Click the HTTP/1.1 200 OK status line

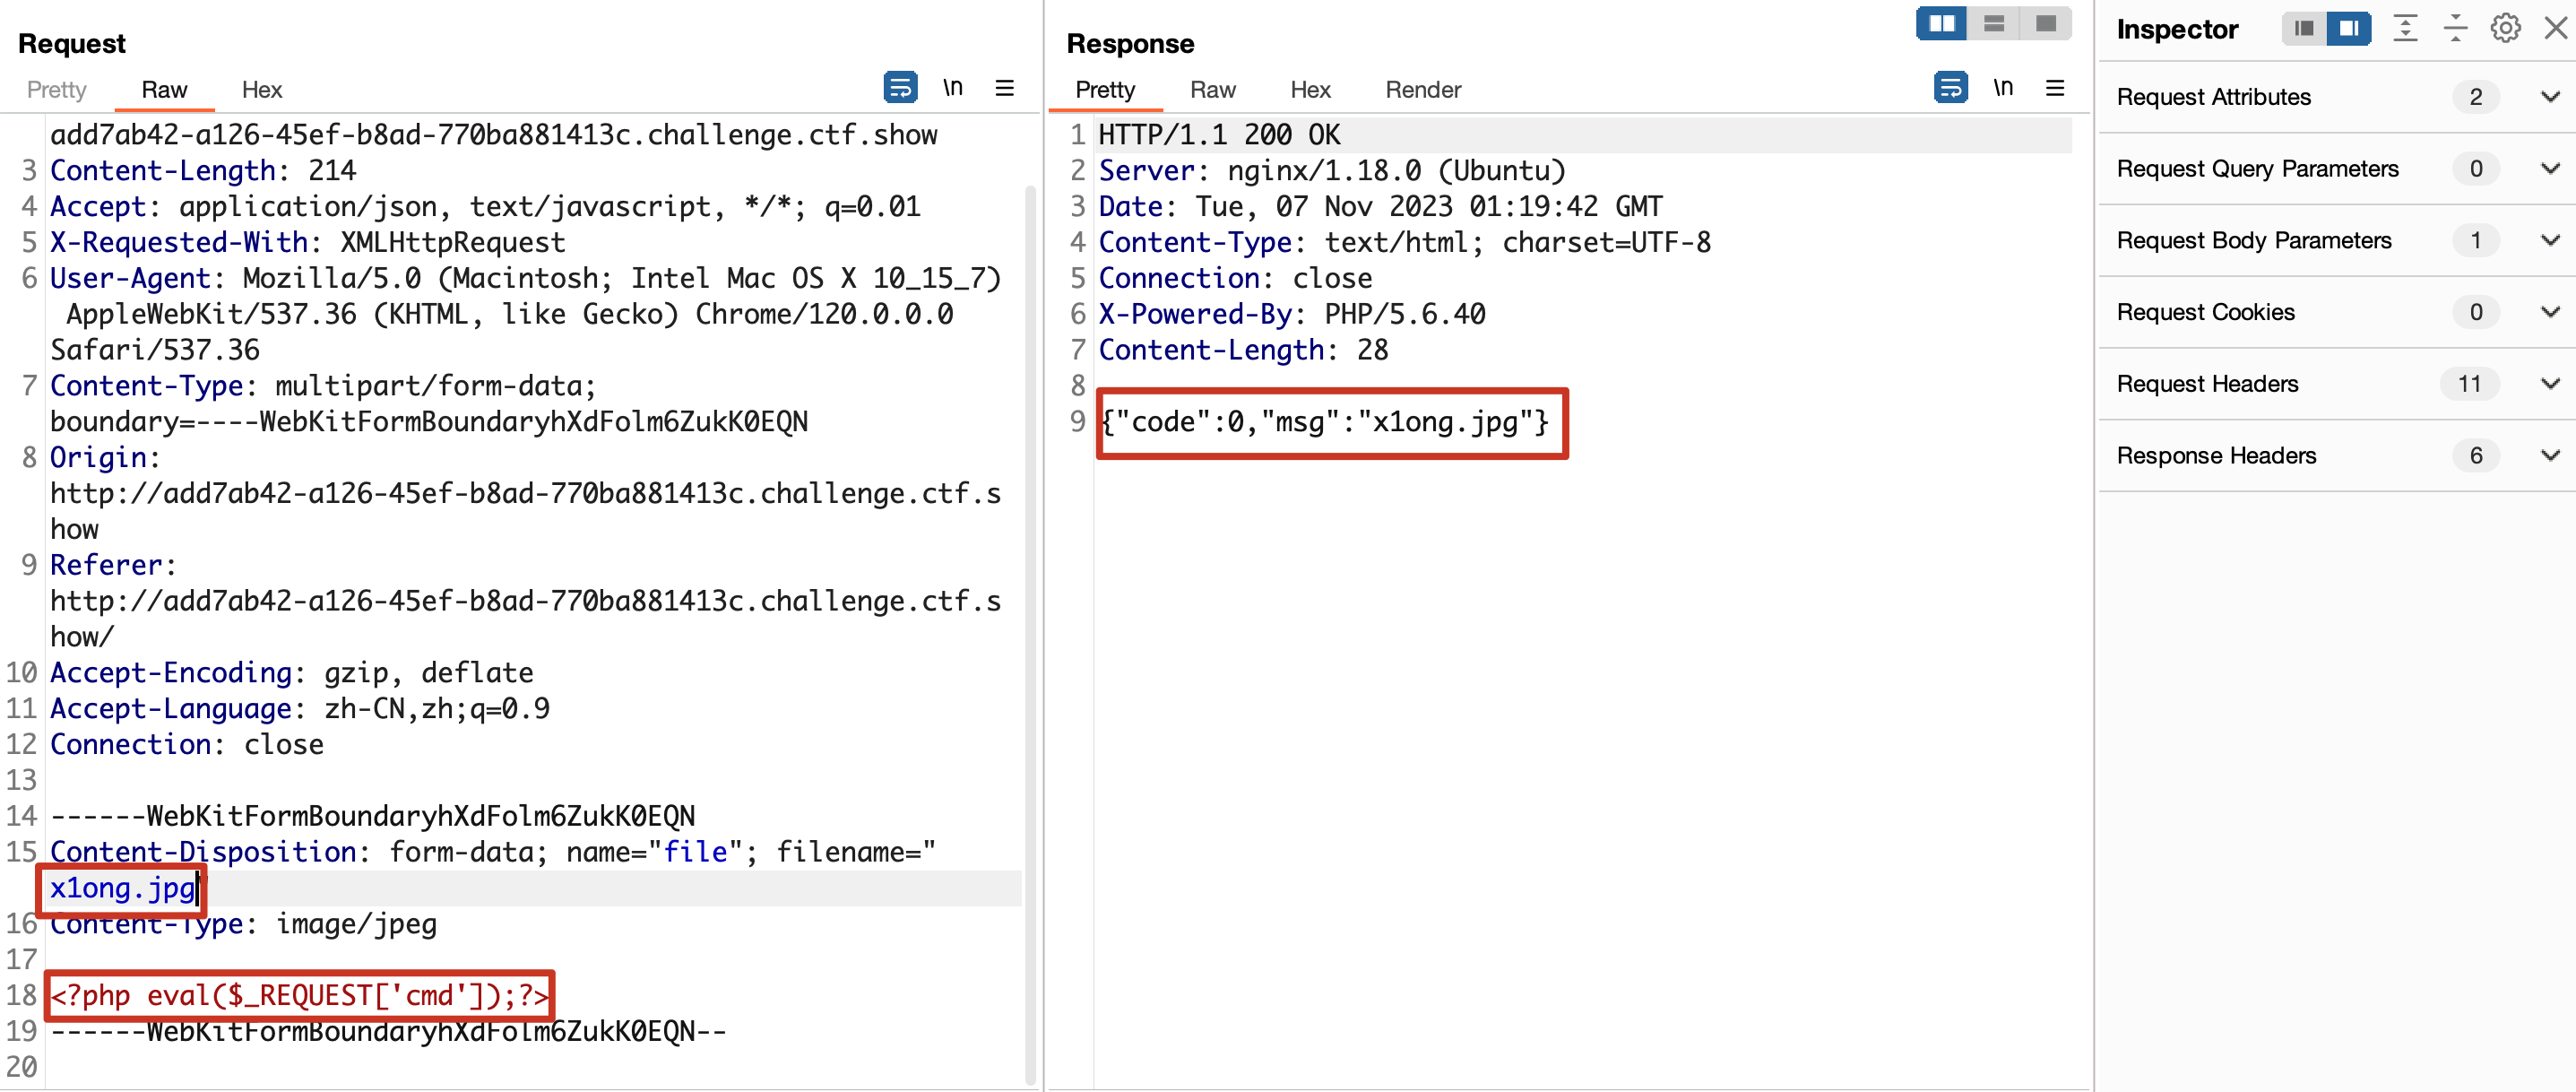pos(1219,134)
